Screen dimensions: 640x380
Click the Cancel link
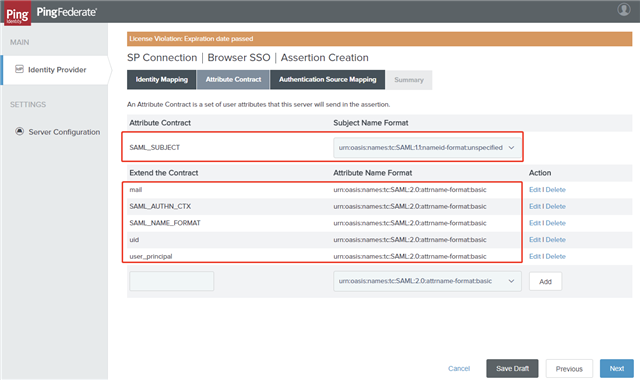[x=459, y=369]
